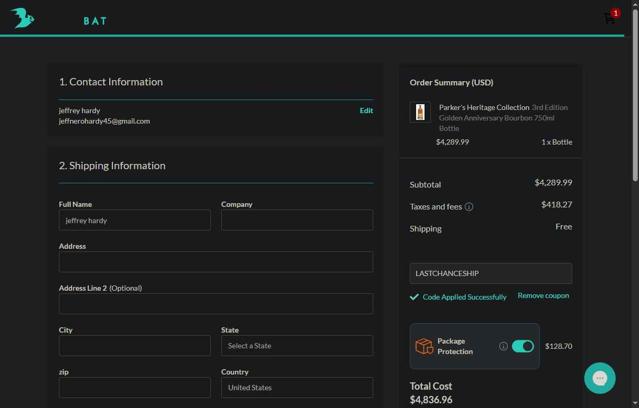The image size is (639, 408).
Task: Toggle the Package Protection switch
Action: point(523,346)
